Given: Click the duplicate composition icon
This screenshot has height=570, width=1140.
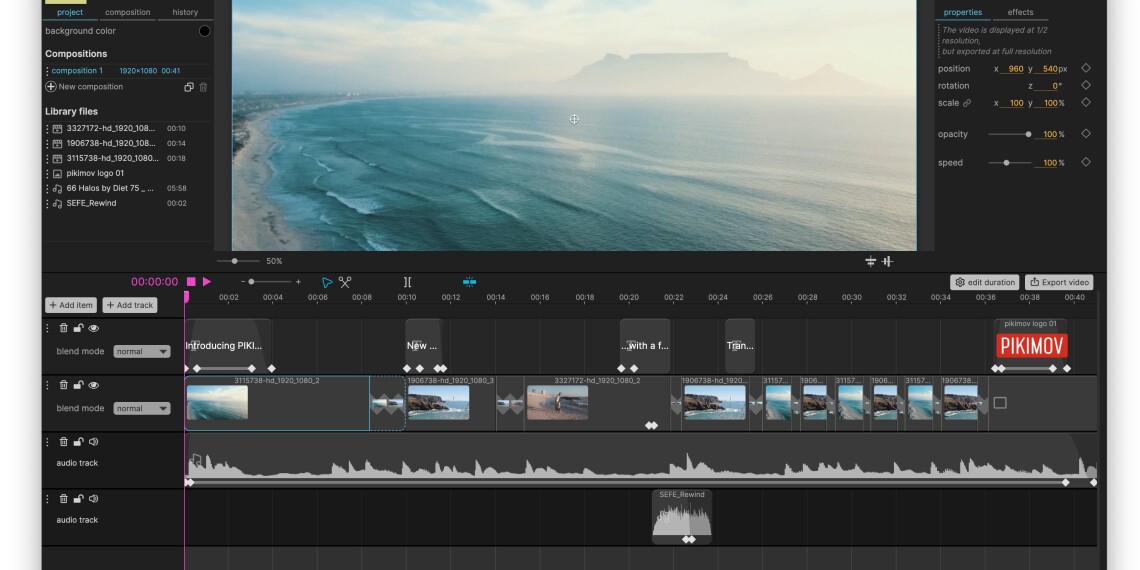Looking at the screenshot, I should 188,87.
